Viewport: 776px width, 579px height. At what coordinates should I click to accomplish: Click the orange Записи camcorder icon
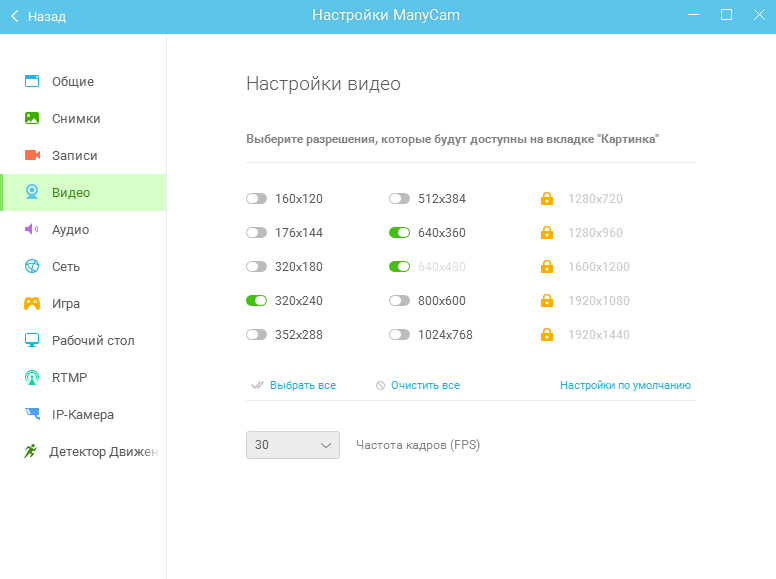pos(32,155)
